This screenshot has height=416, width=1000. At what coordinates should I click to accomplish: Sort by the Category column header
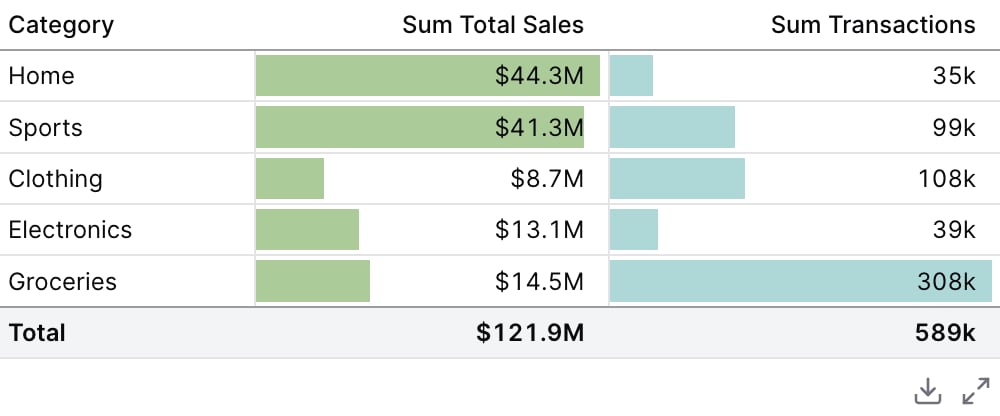click(61, 26)
